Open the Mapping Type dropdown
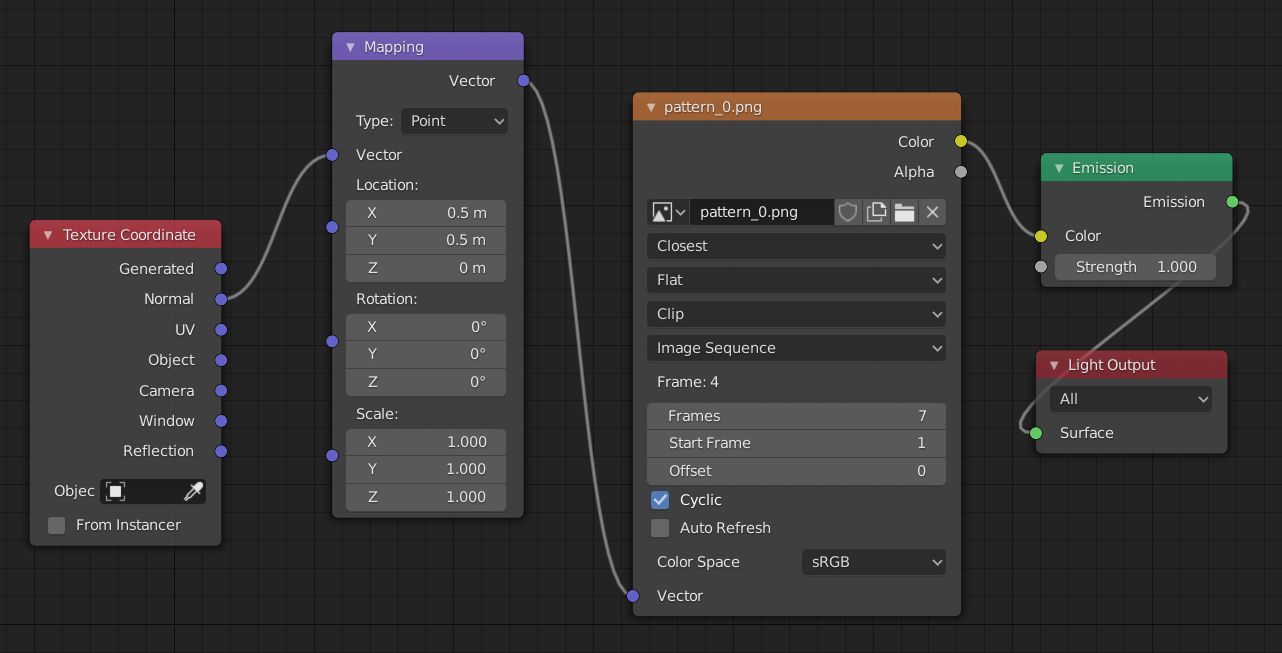 coord(454,121)
